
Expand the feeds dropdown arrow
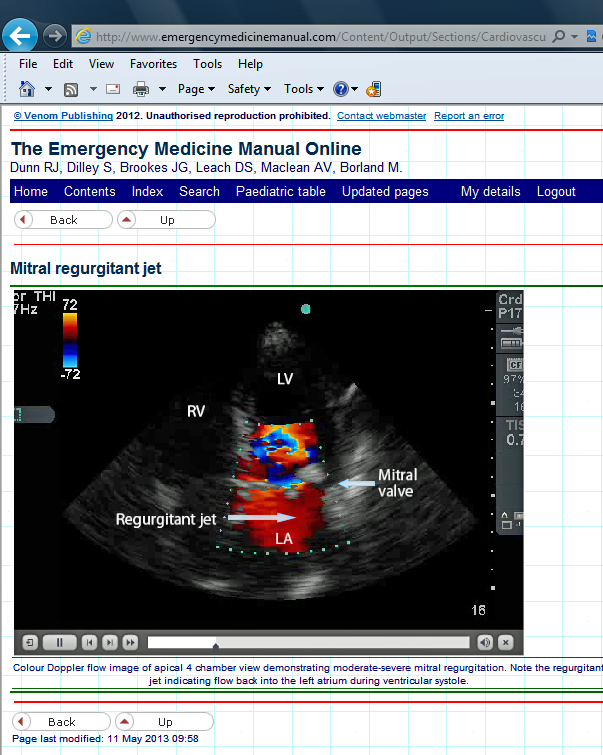coord(93,89)
